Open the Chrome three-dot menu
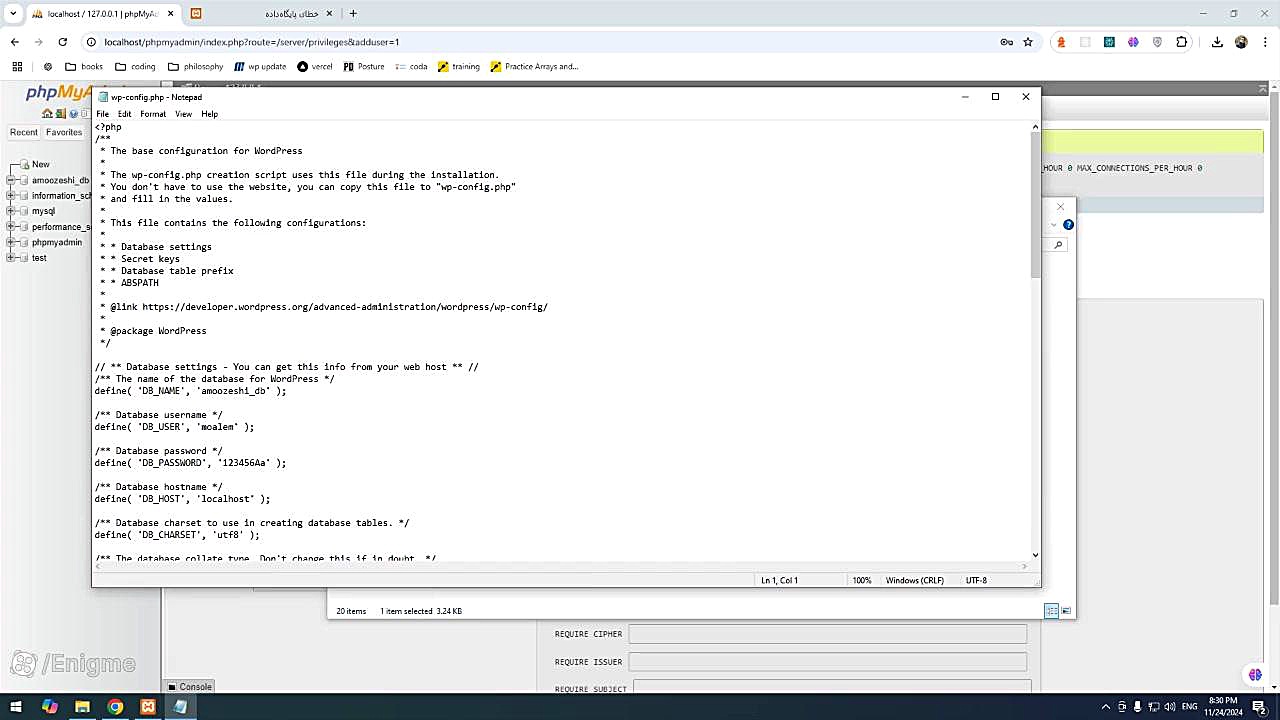 pyautogui.click(x=1265, y=42)
